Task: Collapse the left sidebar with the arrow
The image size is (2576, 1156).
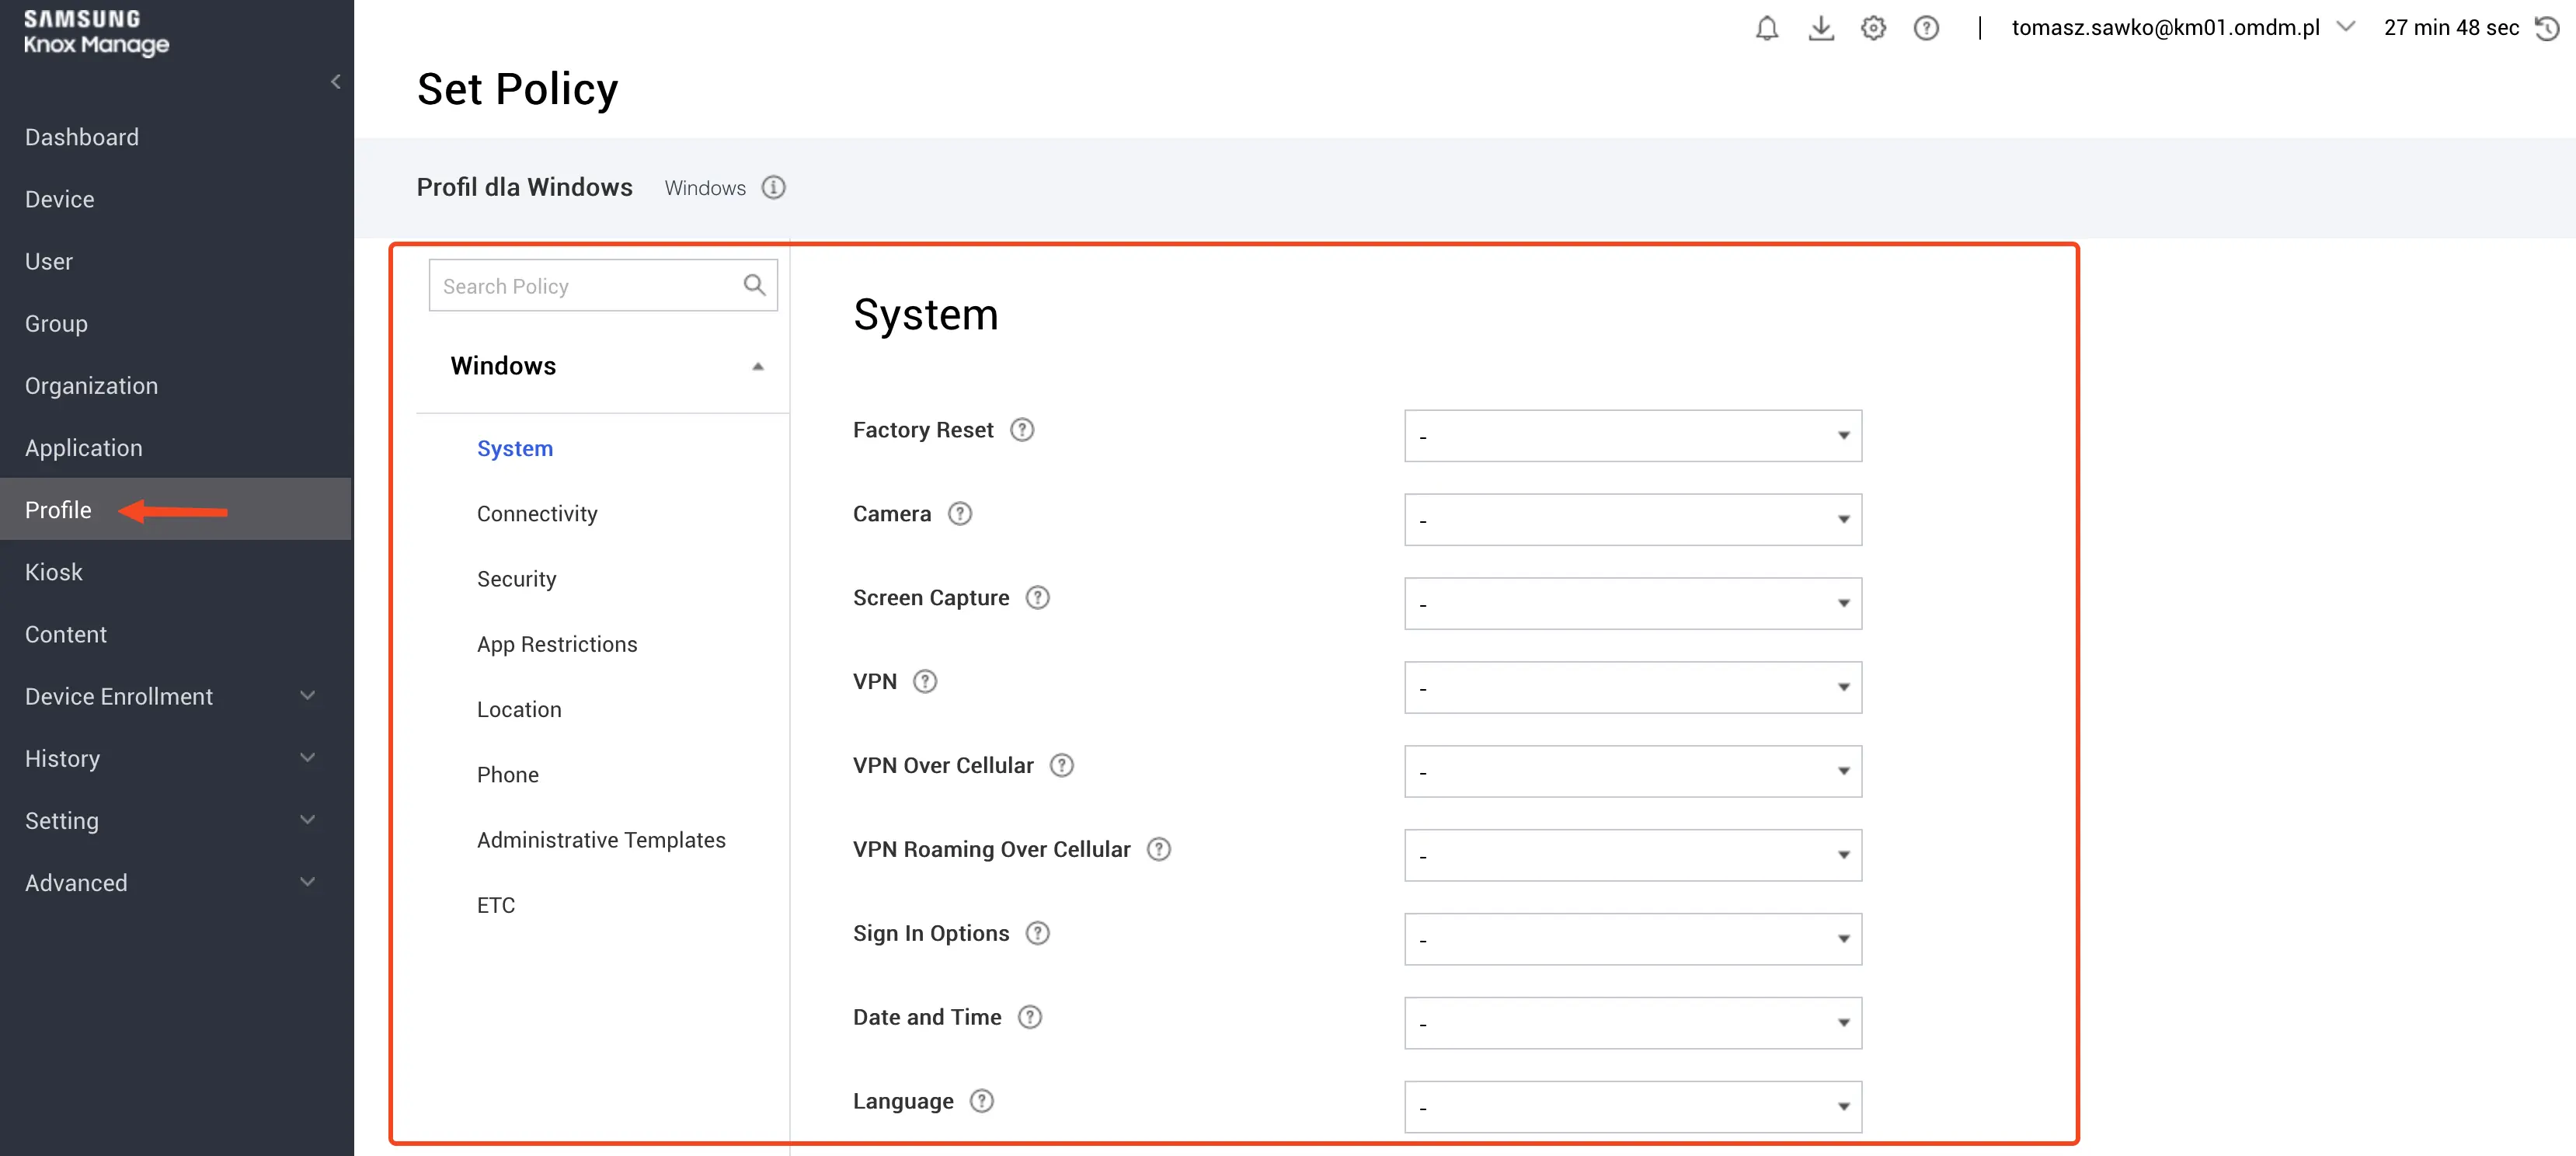Action: point(336,82)
